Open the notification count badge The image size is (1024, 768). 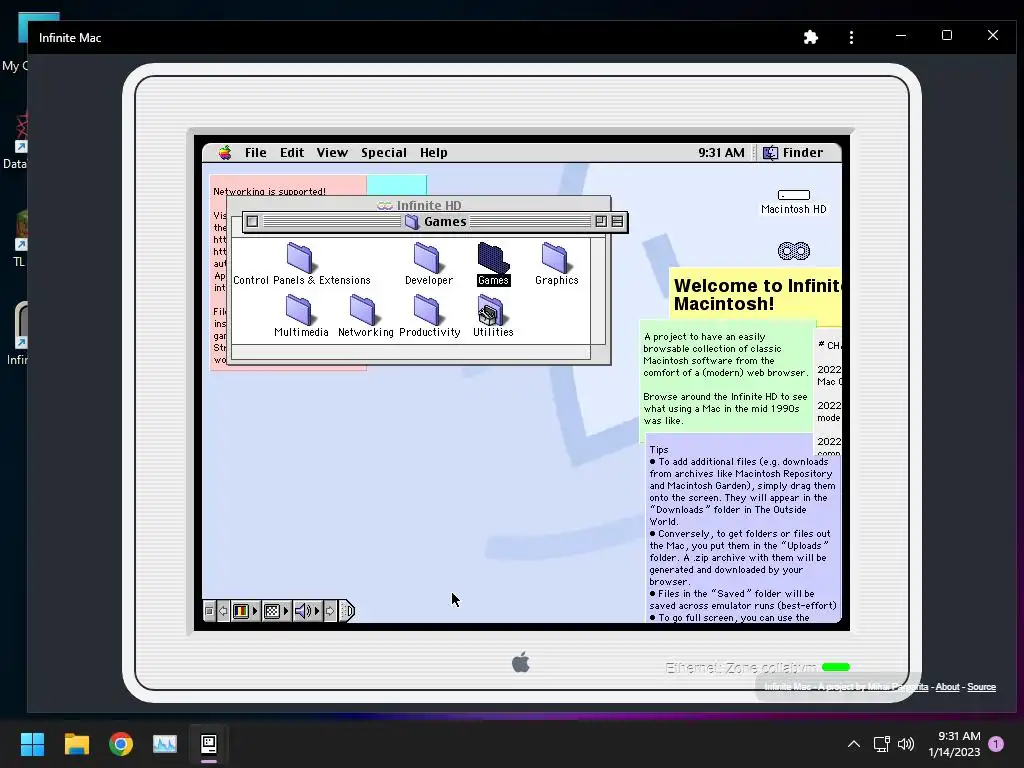pyautogui.click(x=996, y=744)
